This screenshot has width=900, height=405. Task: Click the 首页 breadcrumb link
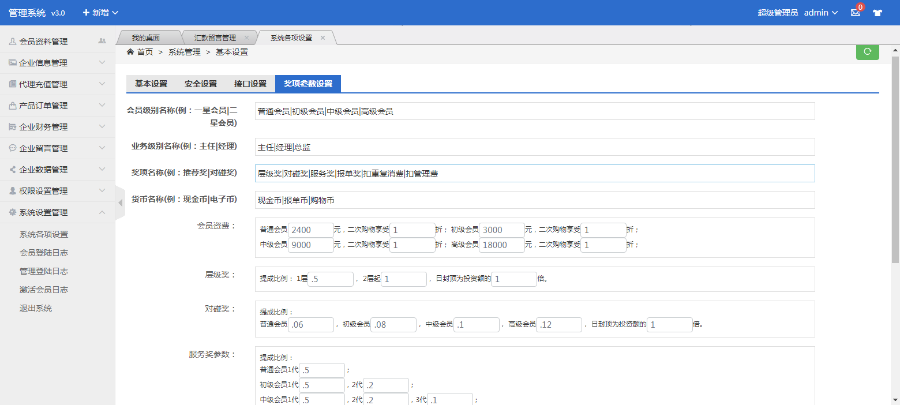[x=145, y=52]
